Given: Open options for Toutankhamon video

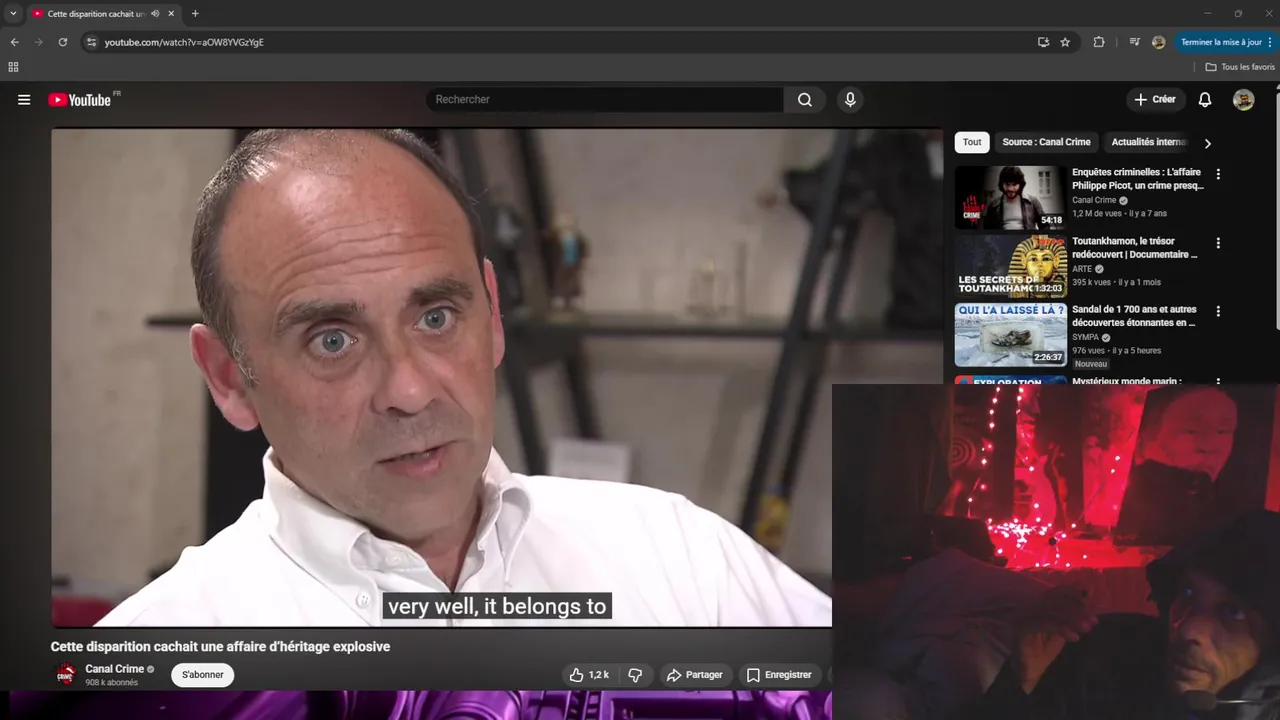Looking at the screenshot, I should (x=1218, y=243).
